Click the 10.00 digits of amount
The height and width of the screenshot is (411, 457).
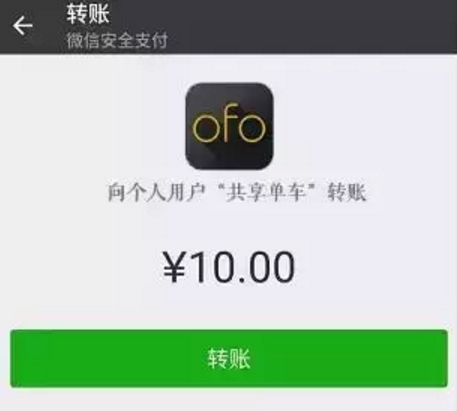pos(243,267)
